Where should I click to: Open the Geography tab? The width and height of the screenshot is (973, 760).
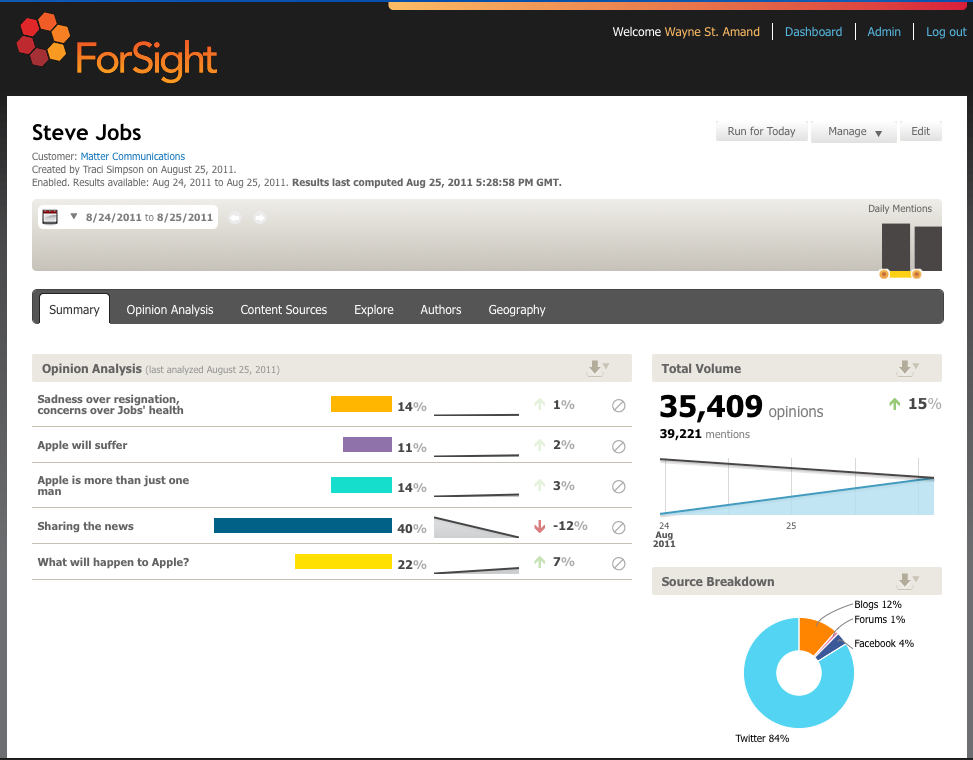pyautogui.click(x=516, y=310)
